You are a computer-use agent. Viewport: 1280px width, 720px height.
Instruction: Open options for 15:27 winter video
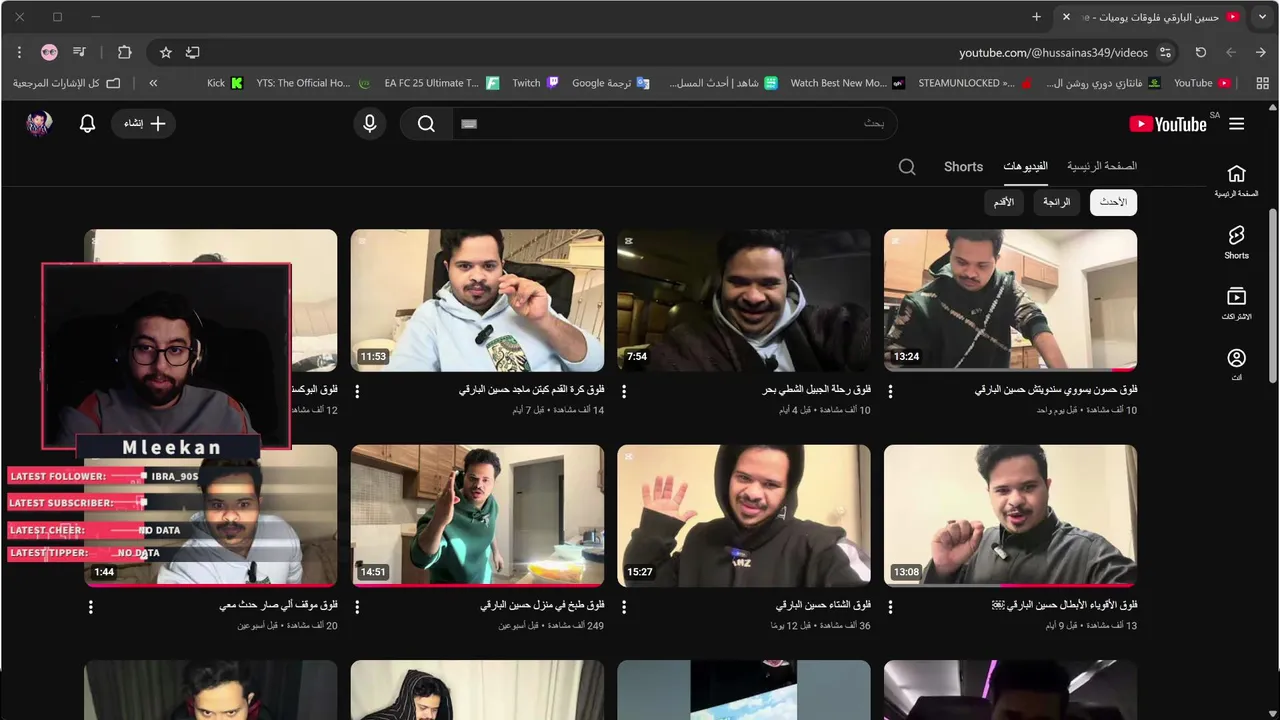624,607
